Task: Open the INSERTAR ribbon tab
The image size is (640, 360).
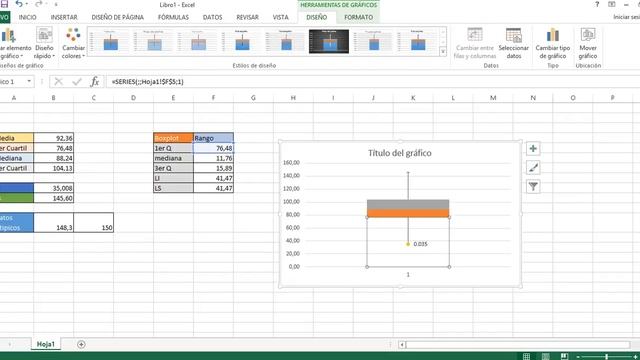Action: tap(64, 17)
